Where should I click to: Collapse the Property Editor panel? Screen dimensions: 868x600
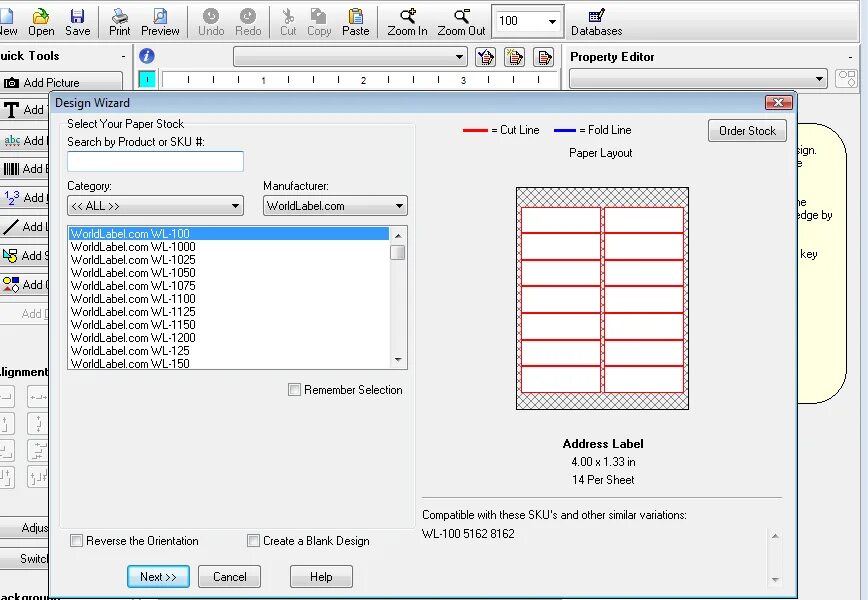(x=850, y=57)
